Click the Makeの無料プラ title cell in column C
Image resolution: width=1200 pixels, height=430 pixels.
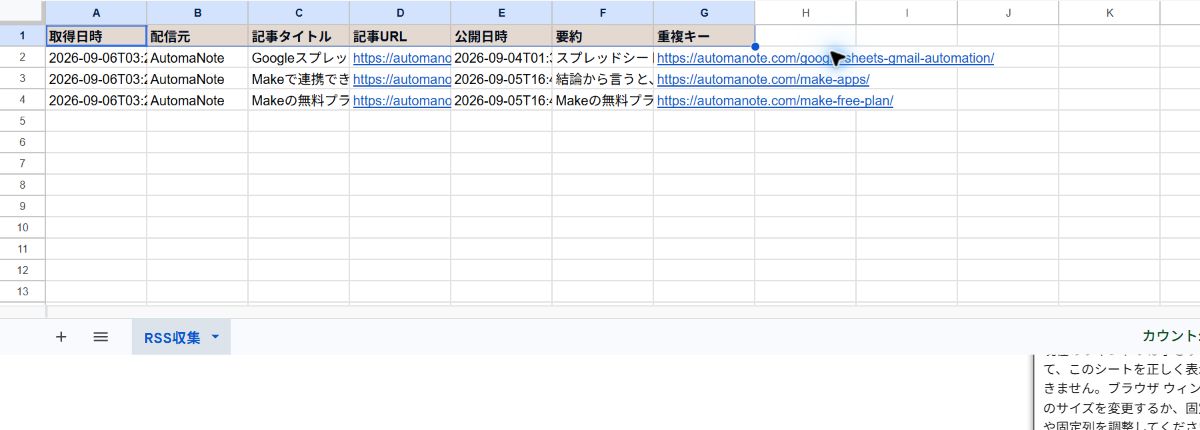pos(299,99)
